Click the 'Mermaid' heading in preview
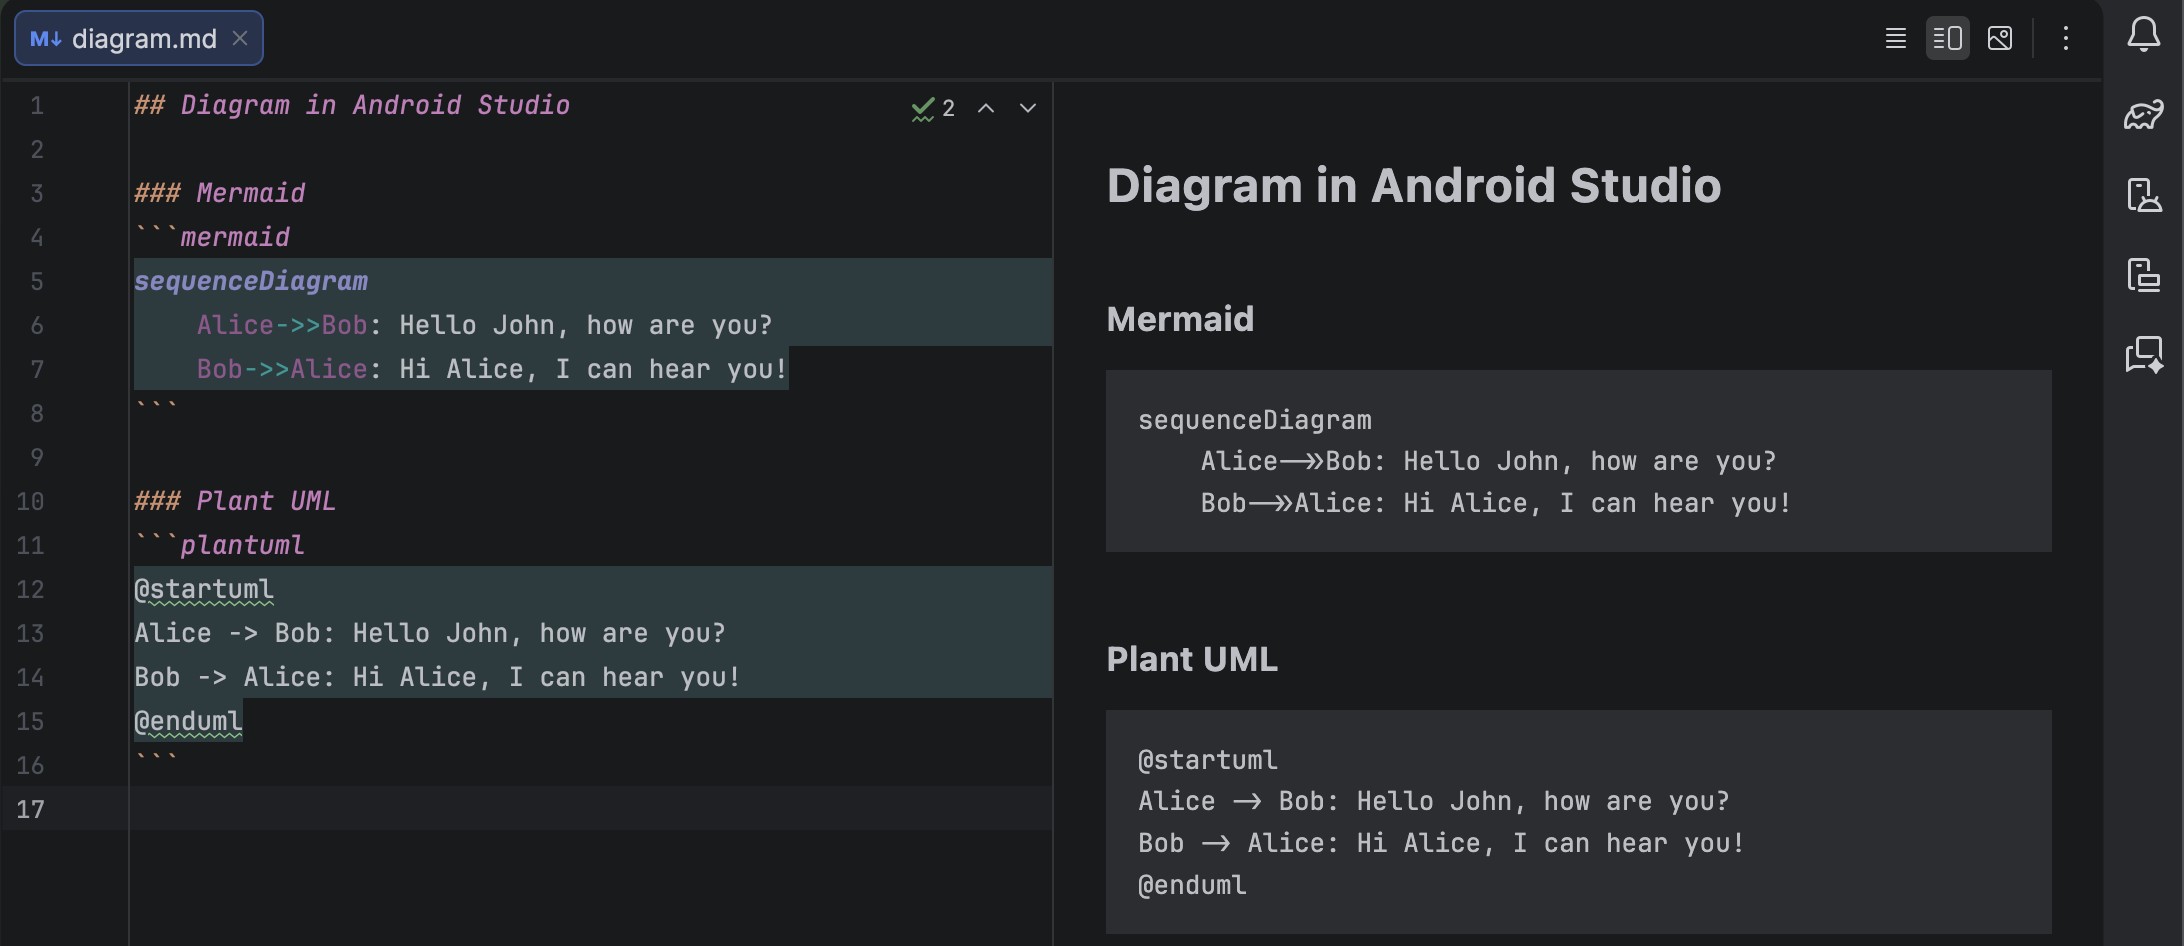 pyautogui.click(x=1180, y=319)
